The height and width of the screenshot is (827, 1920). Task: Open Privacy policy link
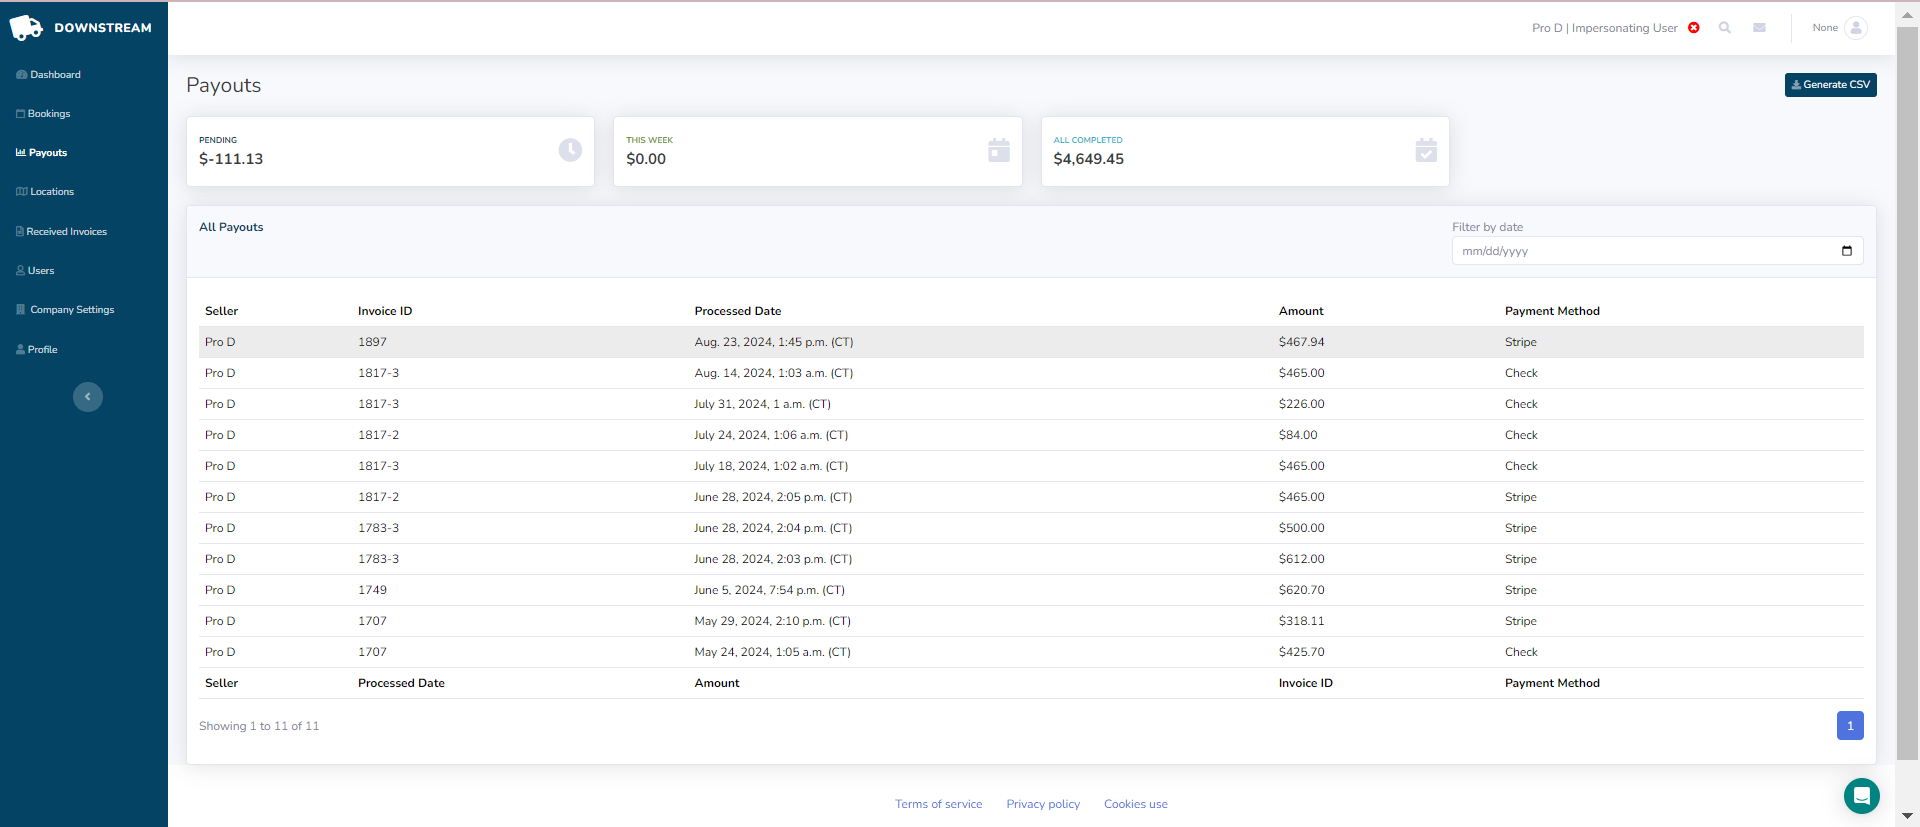[1043, 804]
